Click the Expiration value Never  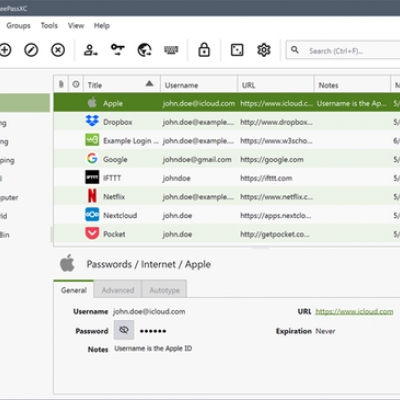coord(325,331)
